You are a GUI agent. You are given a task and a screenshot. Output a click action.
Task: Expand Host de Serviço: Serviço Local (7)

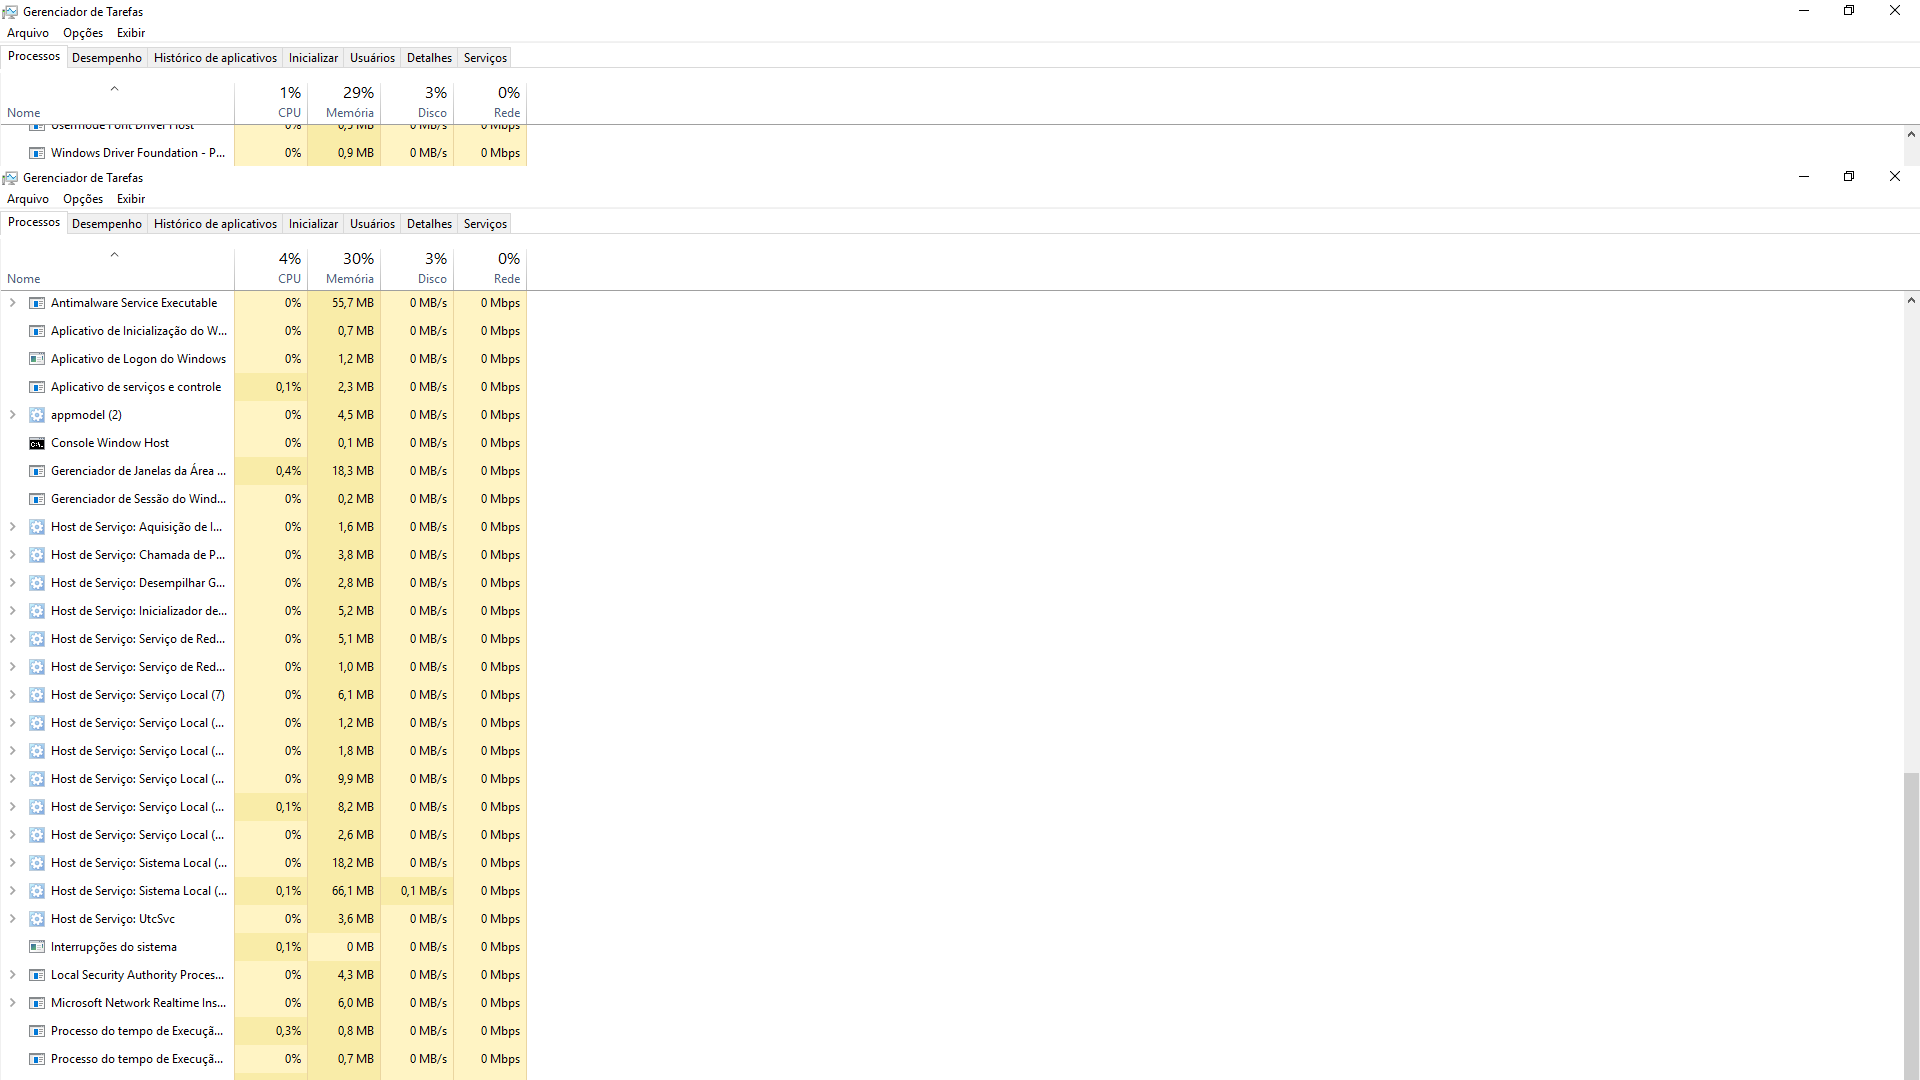12,695
